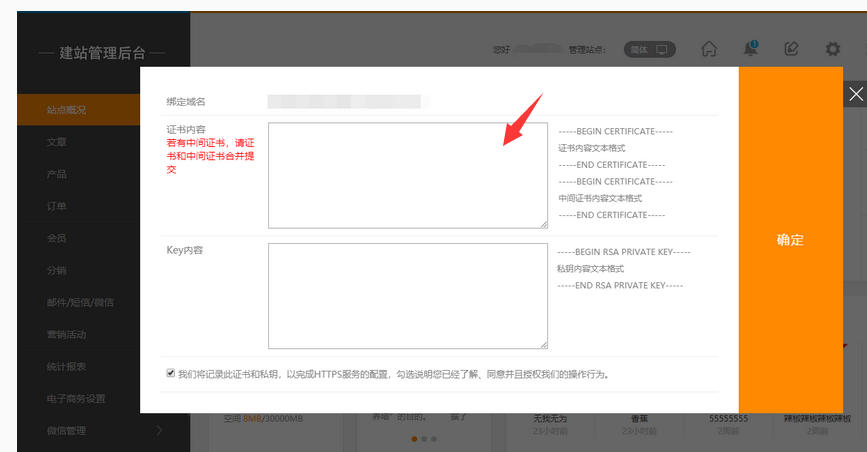The width and height of the screenshot is (867, 452).
Task: Click the edit pencil icon
Action: (791, 48)
